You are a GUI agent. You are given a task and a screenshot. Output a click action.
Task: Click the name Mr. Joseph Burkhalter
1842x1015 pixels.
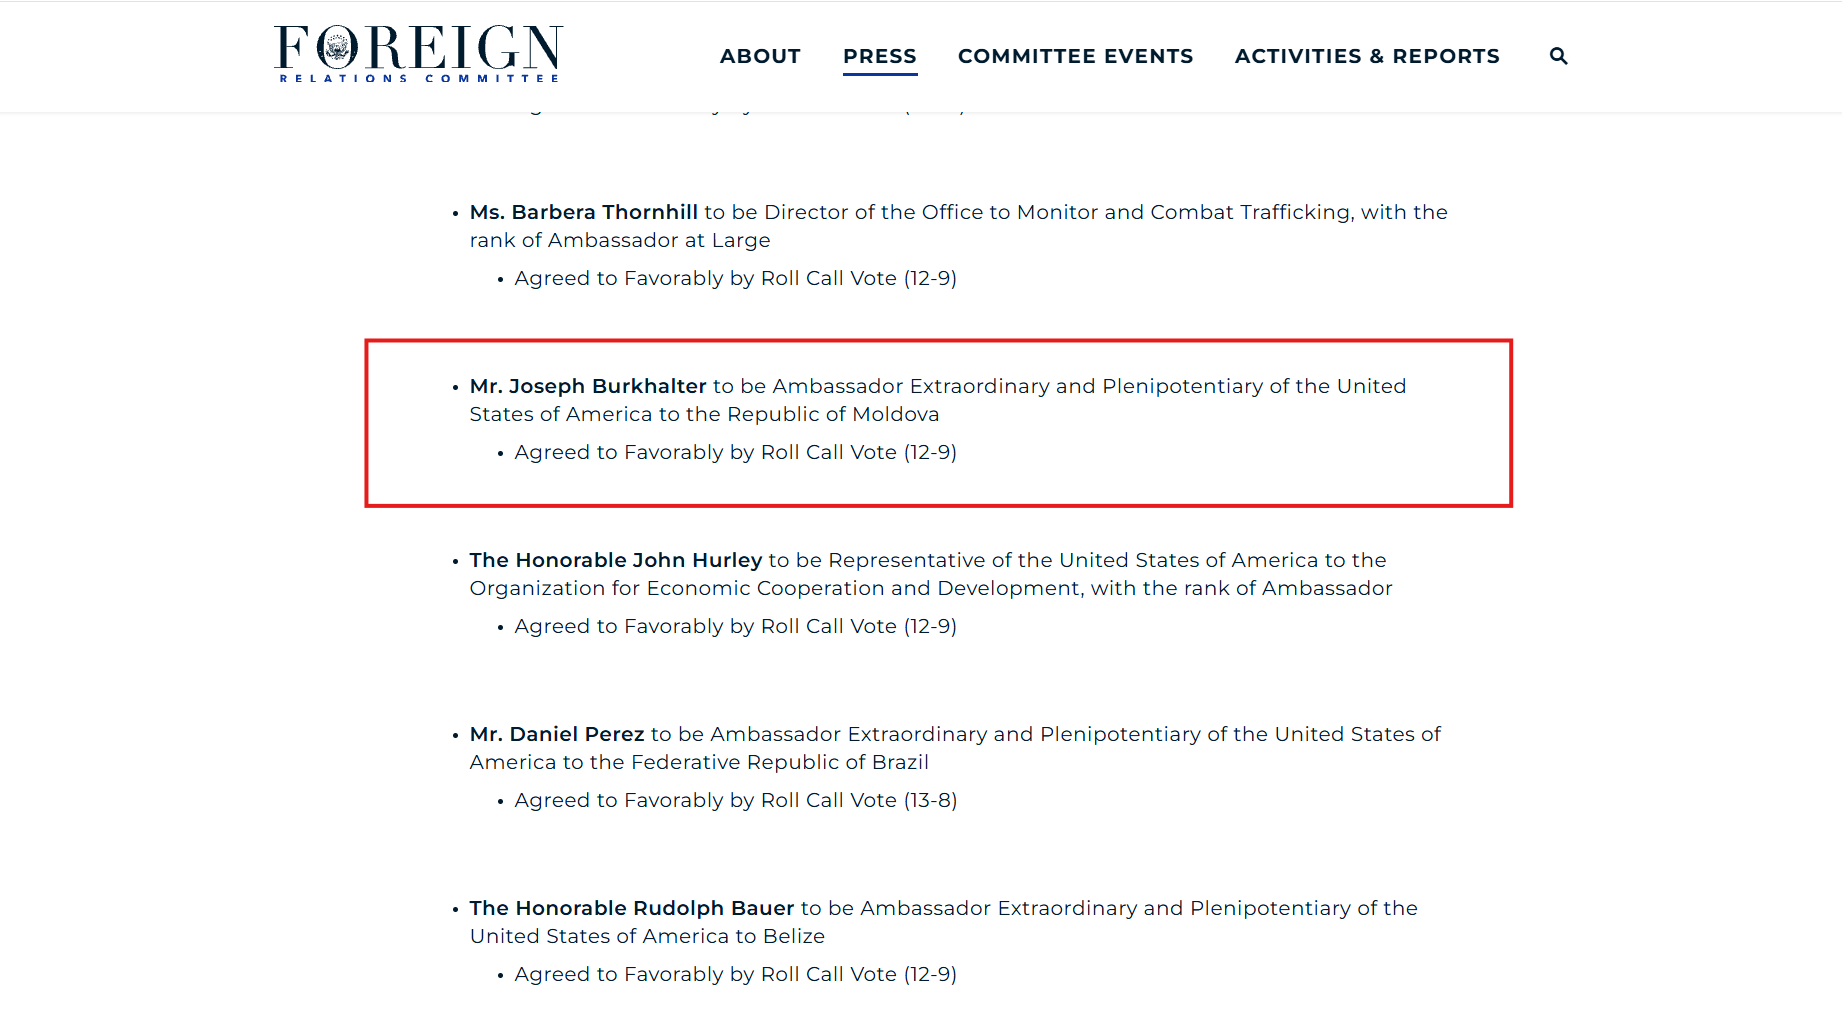click(588, 386)
